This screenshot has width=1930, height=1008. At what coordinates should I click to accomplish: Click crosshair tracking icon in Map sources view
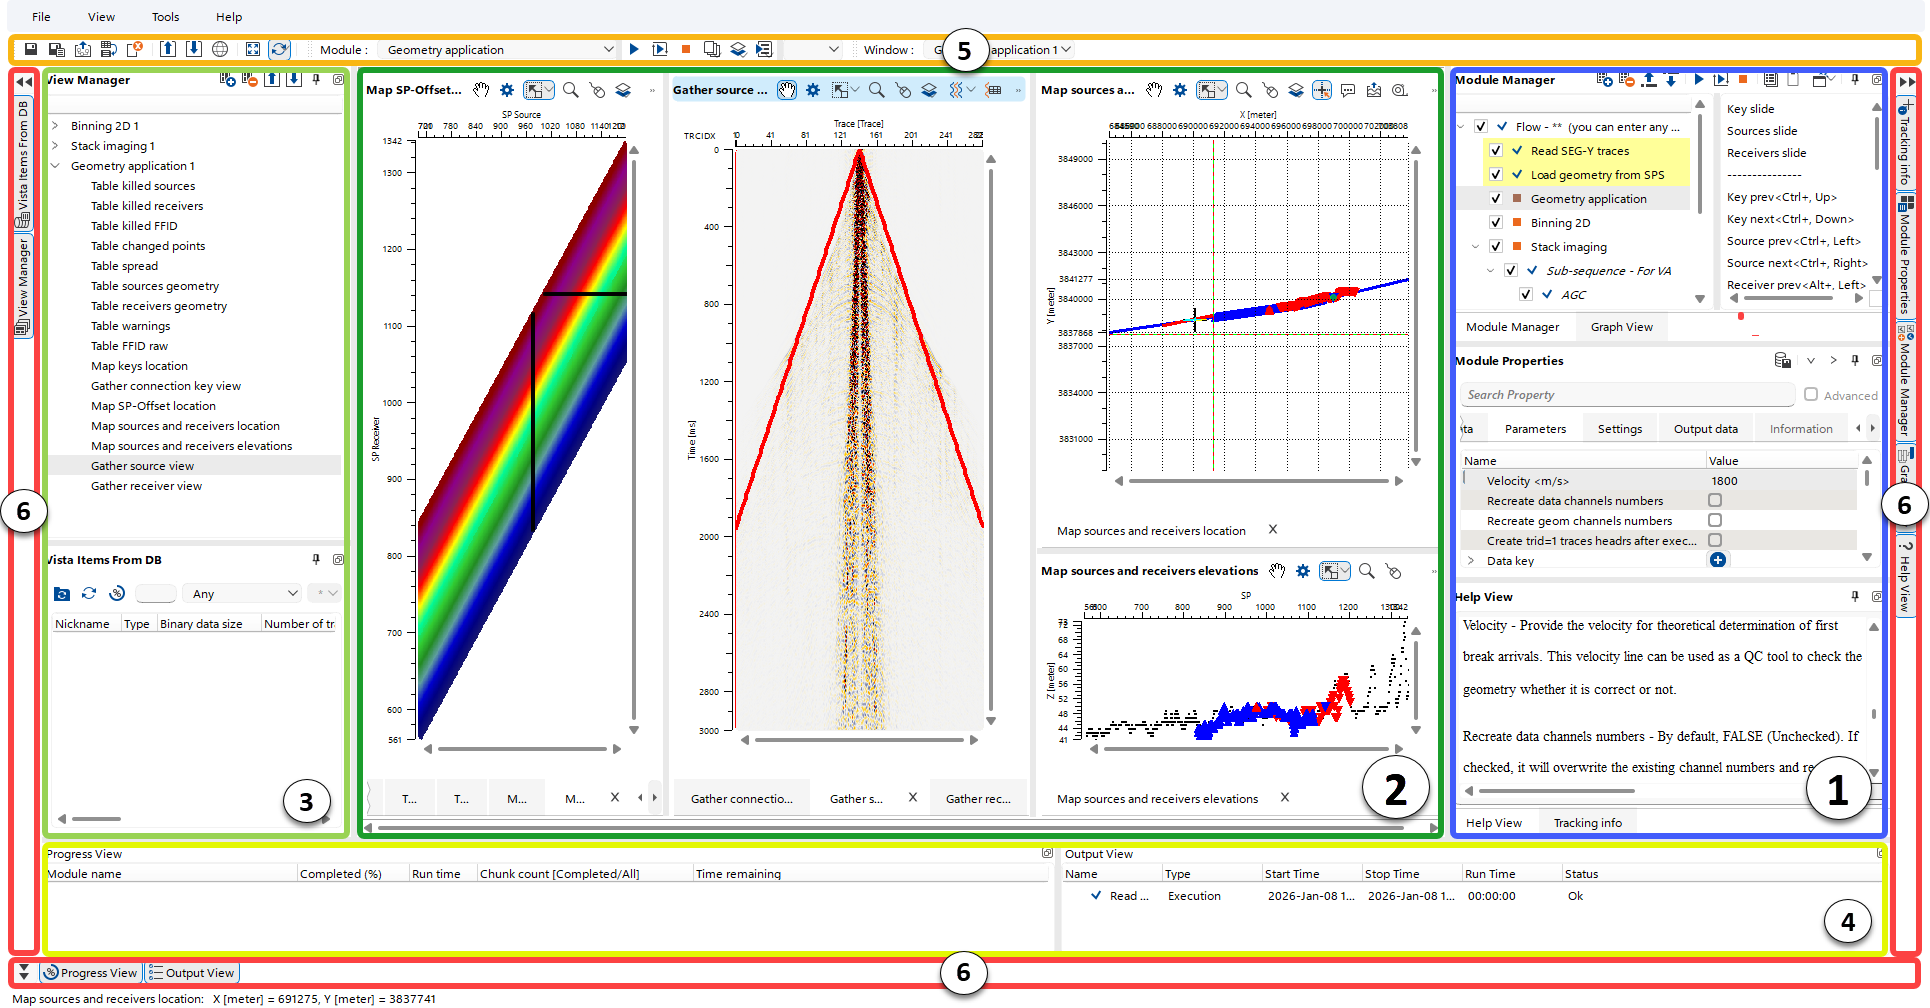(1322, 90)
